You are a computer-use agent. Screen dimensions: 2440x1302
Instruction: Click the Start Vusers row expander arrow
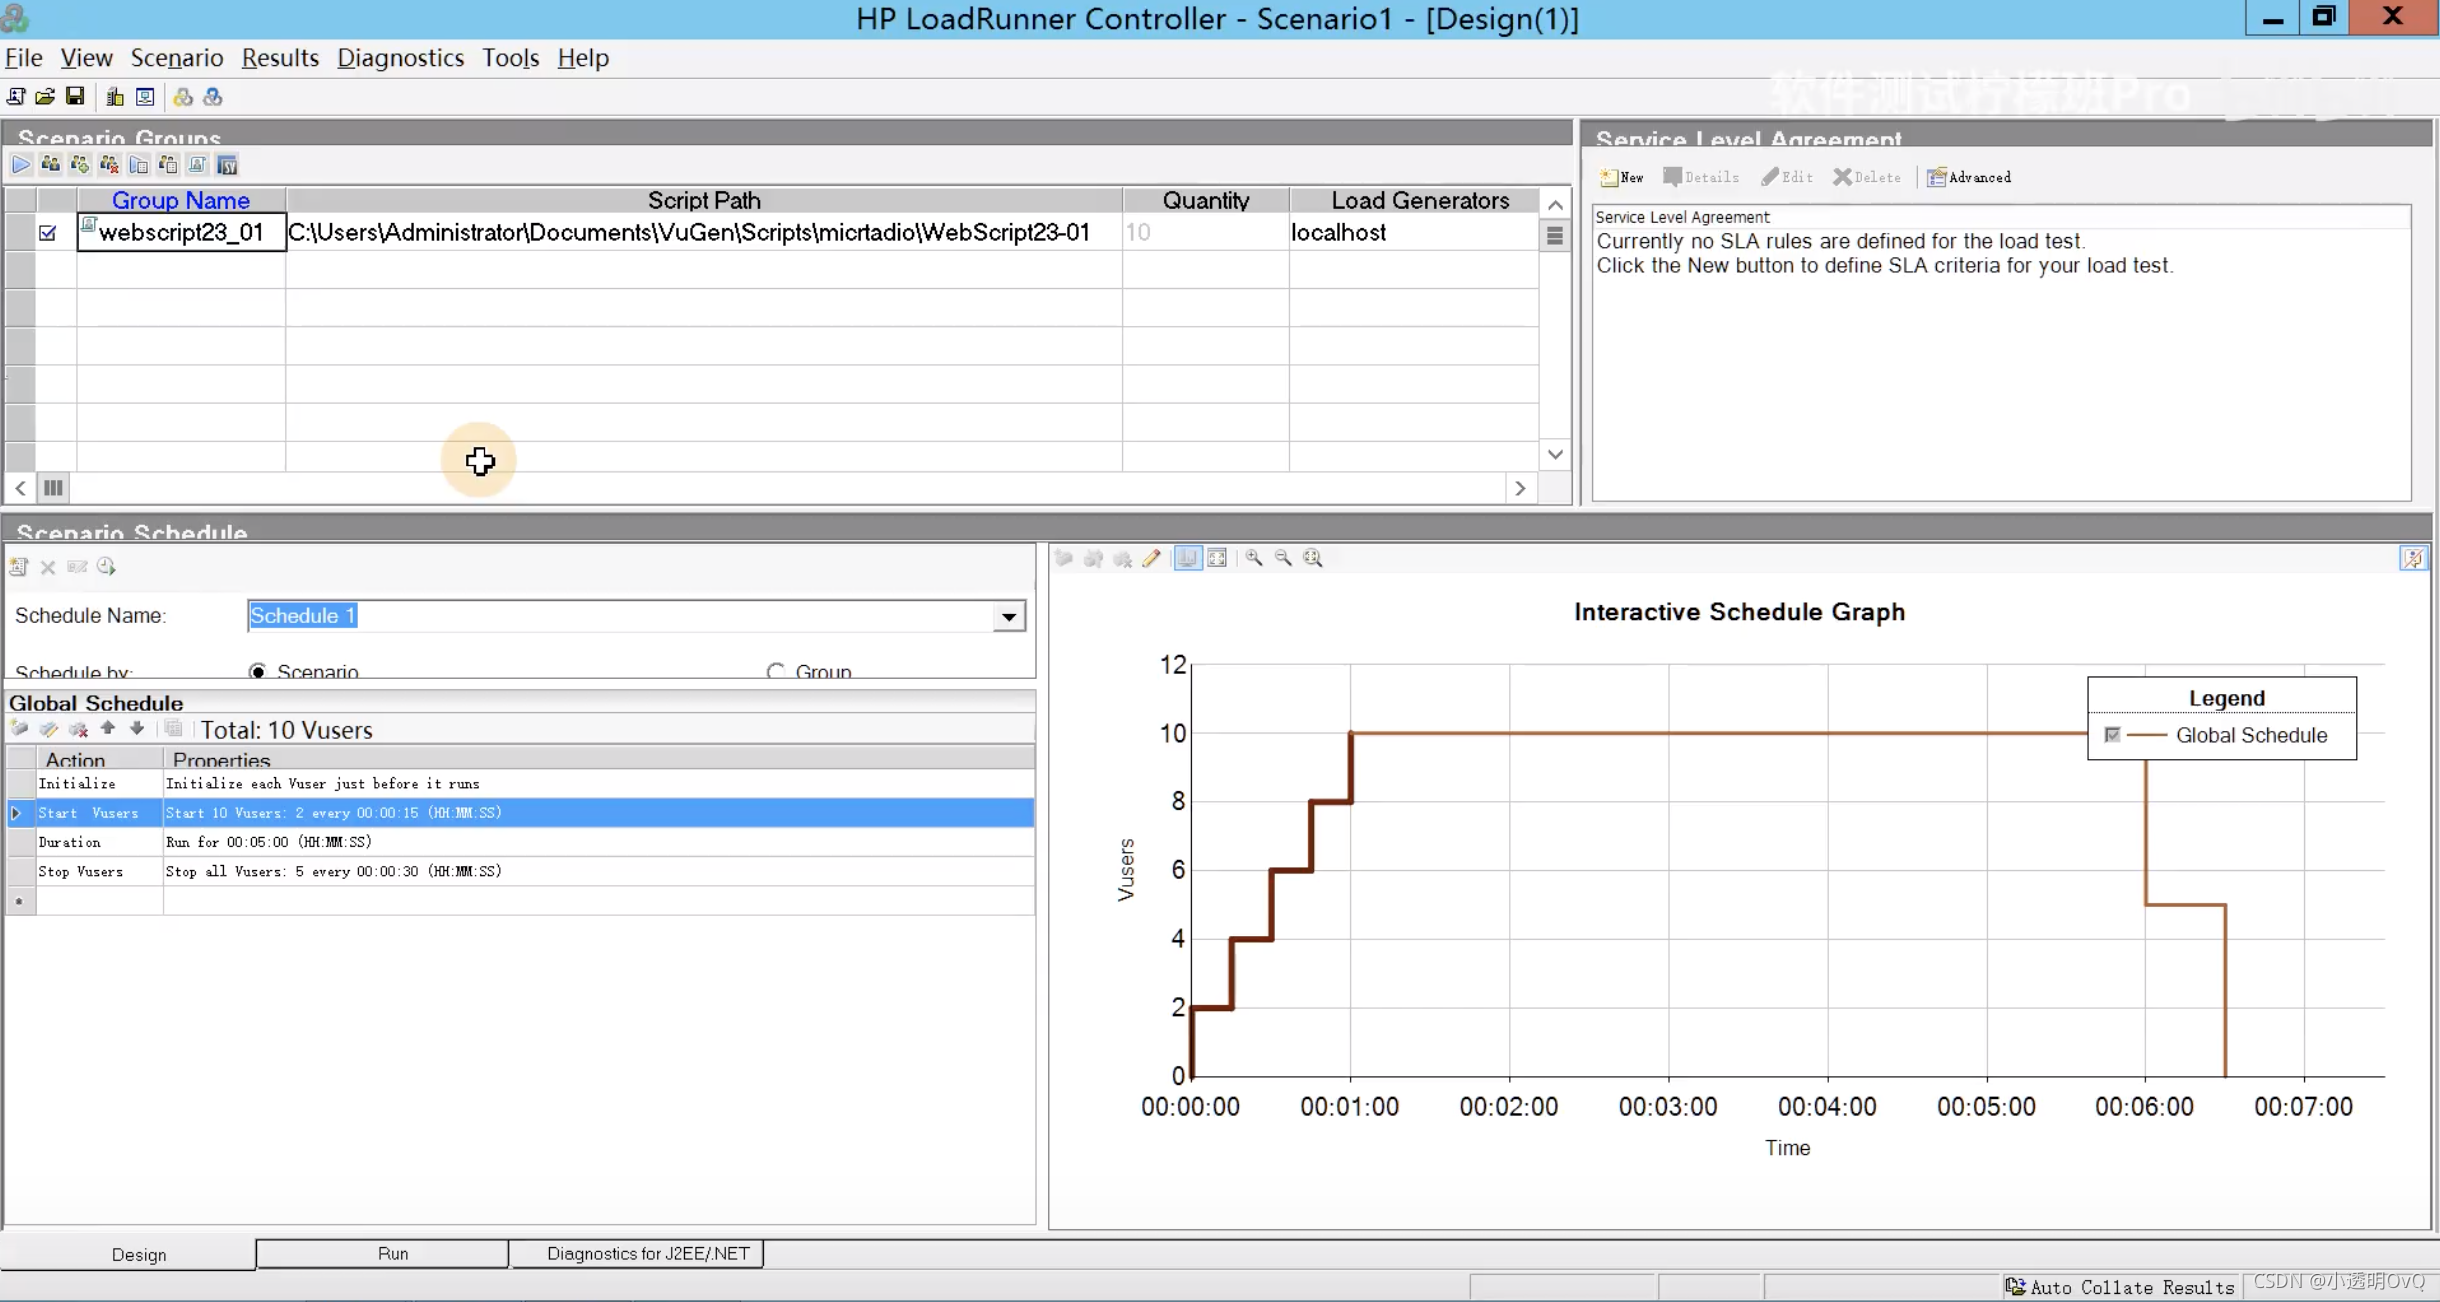click(16, 813)
